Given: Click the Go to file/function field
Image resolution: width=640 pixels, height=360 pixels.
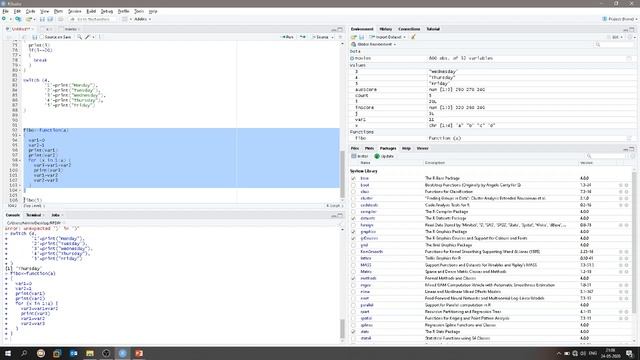Looking at the screenshot, I should coord(92,19).
